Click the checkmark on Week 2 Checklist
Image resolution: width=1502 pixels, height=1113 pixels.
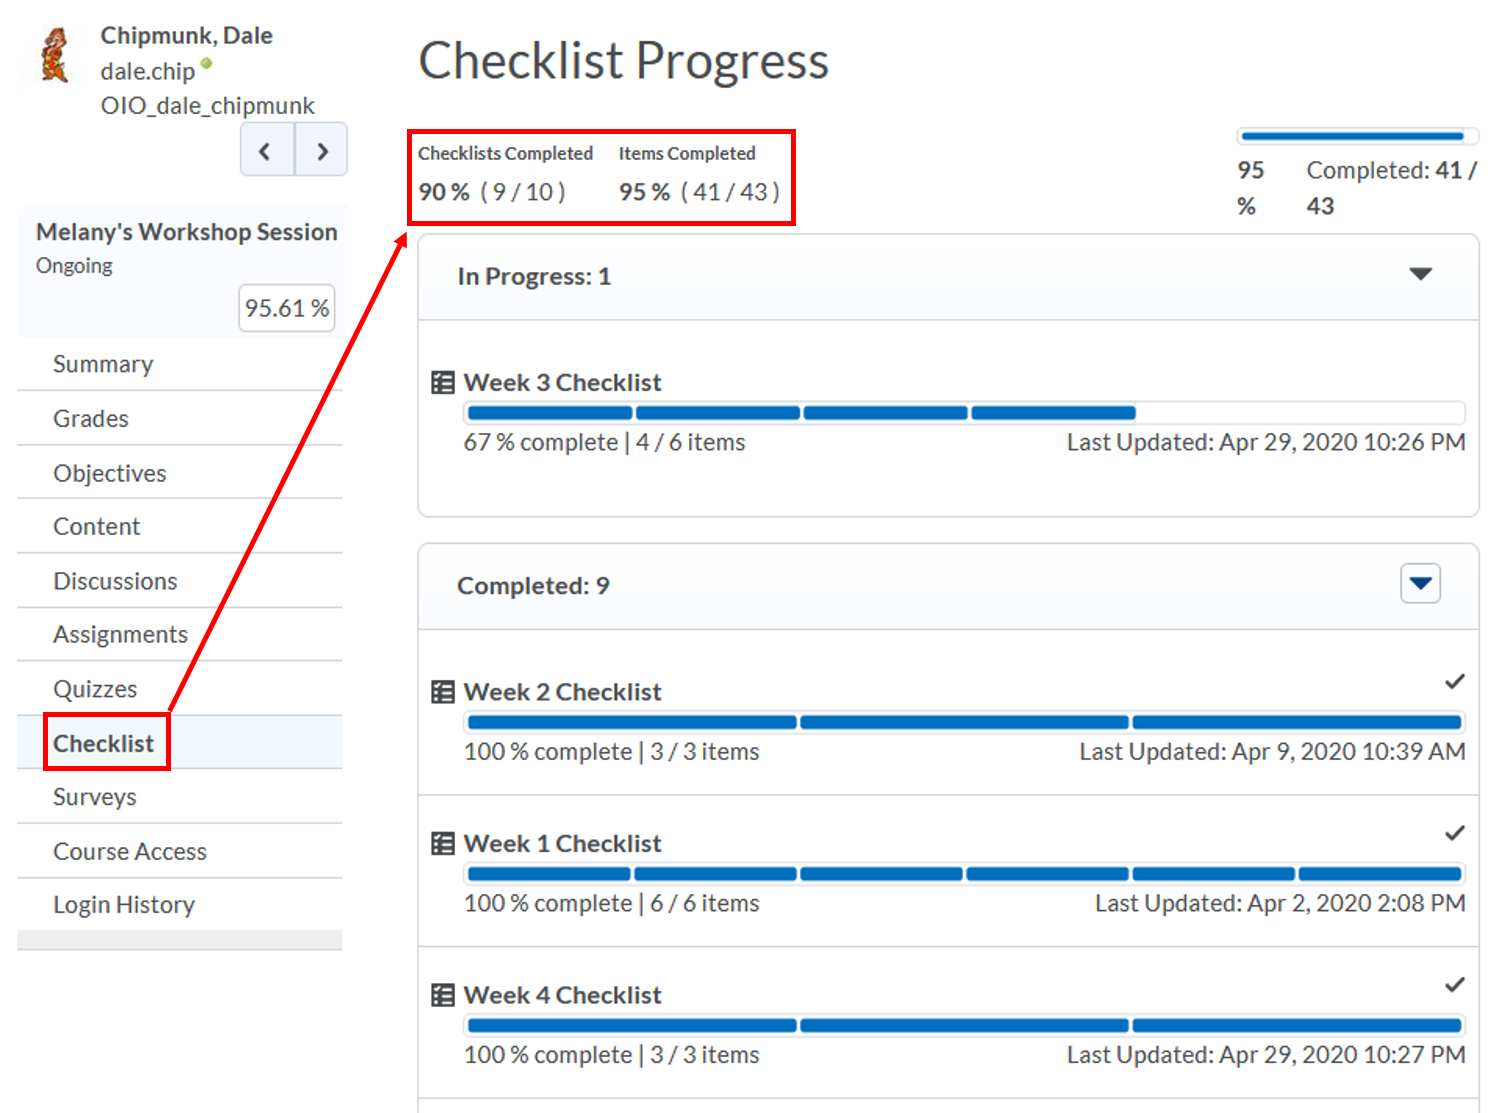point(1455,681)
